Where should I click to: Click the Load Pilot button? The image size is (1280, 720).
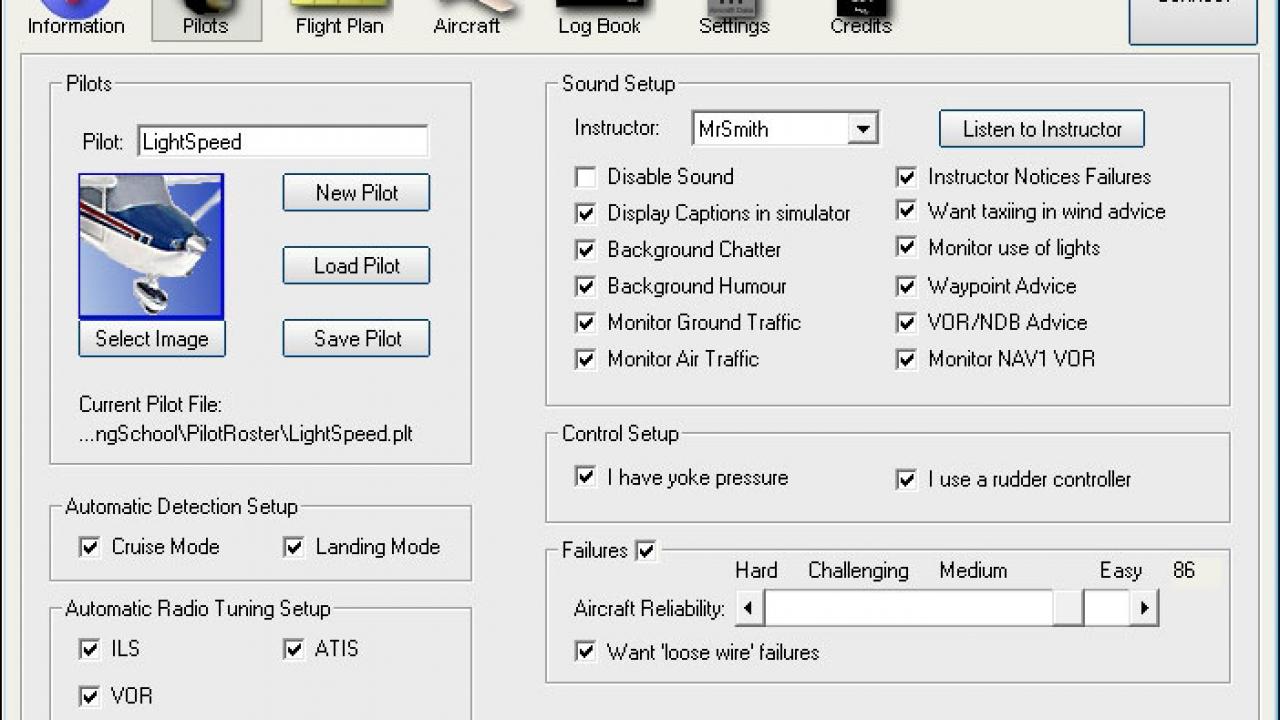click(x=356, y=265)
